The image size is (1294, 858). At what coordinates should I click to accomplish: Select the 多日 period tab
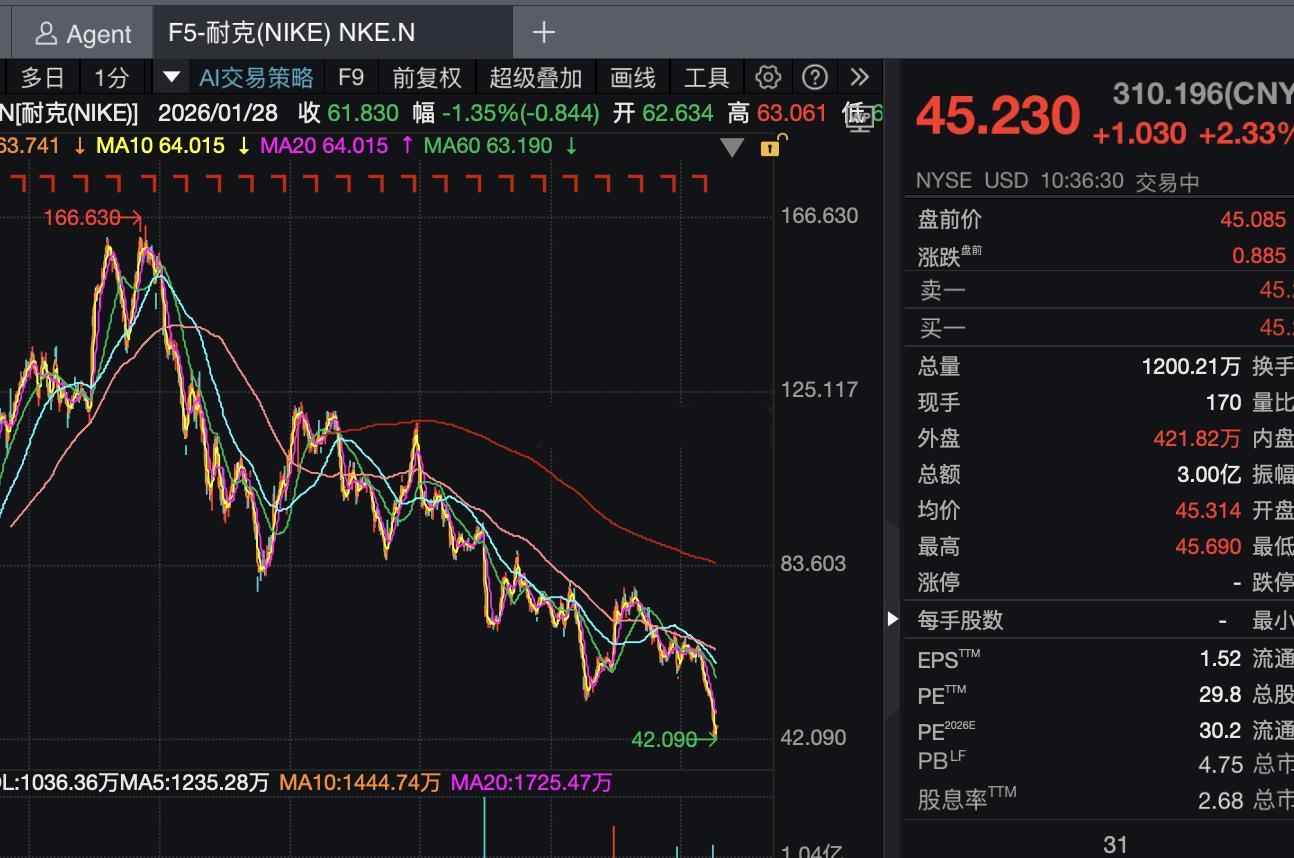pos(42,77)
